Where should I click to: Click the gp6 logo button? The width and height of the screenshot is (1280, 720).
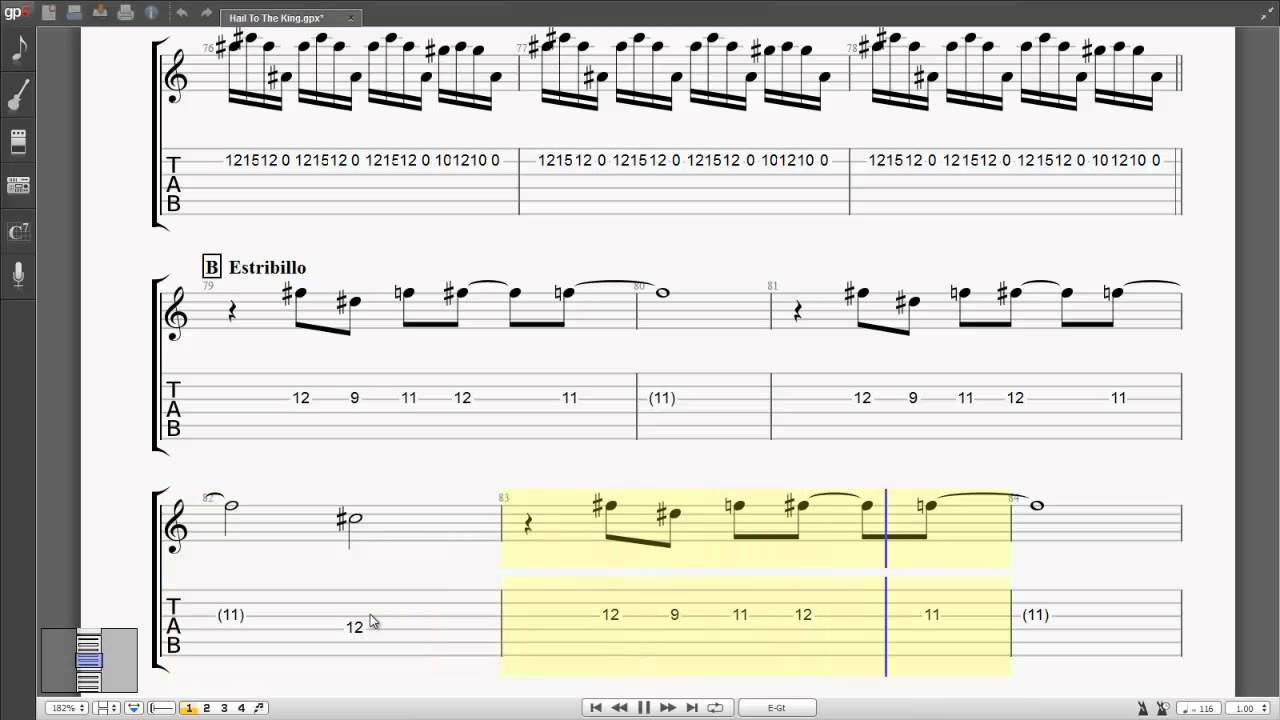[x=16, y=11]
